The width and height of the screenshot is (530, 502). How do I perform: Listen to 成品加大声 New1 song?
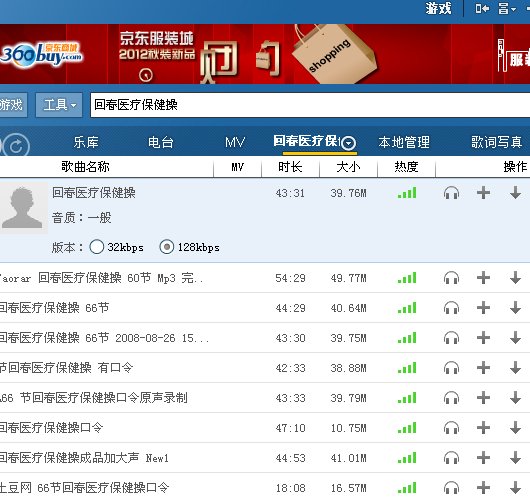pyautogui.click(x=451, y=458)
